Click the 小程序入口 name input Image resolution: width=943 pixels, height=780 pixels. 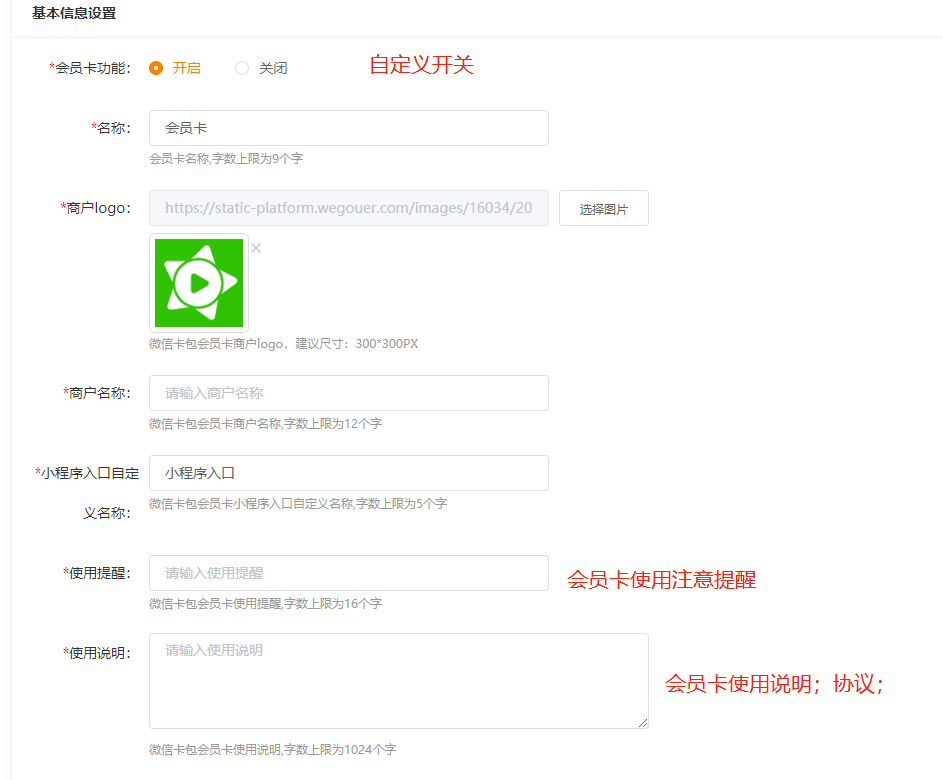coord(349,473)
